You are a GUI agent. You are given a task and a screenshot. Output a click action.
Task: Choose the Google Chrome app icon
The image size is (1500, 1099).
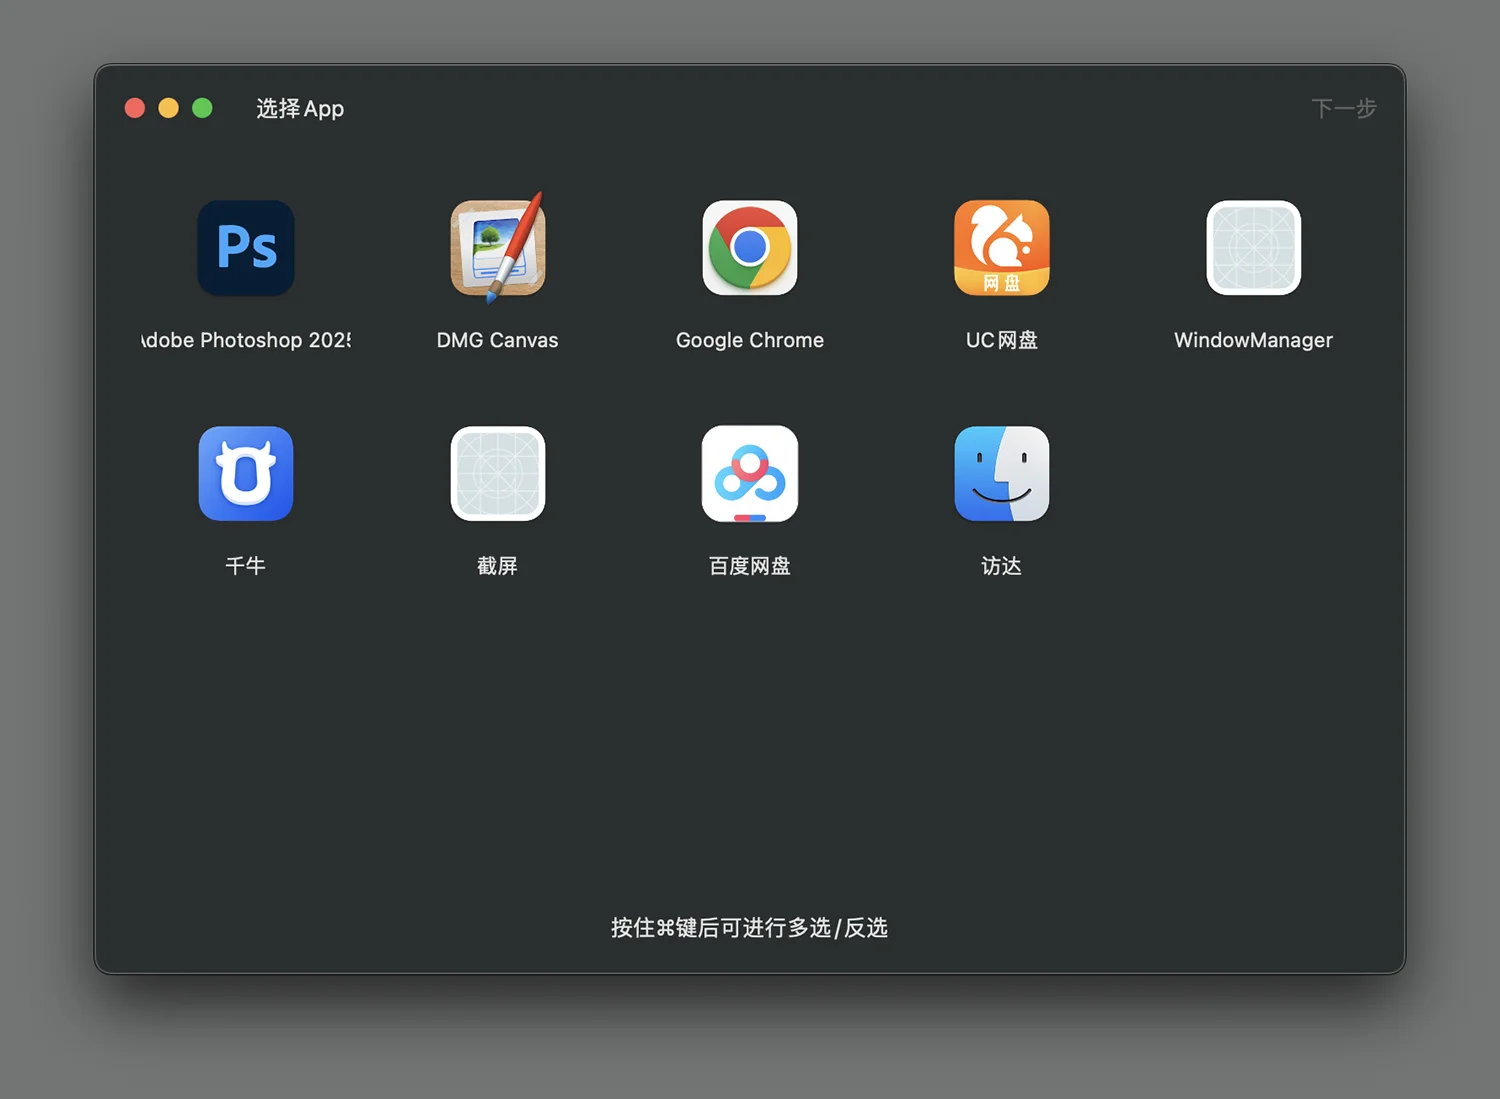pos(750,248)
